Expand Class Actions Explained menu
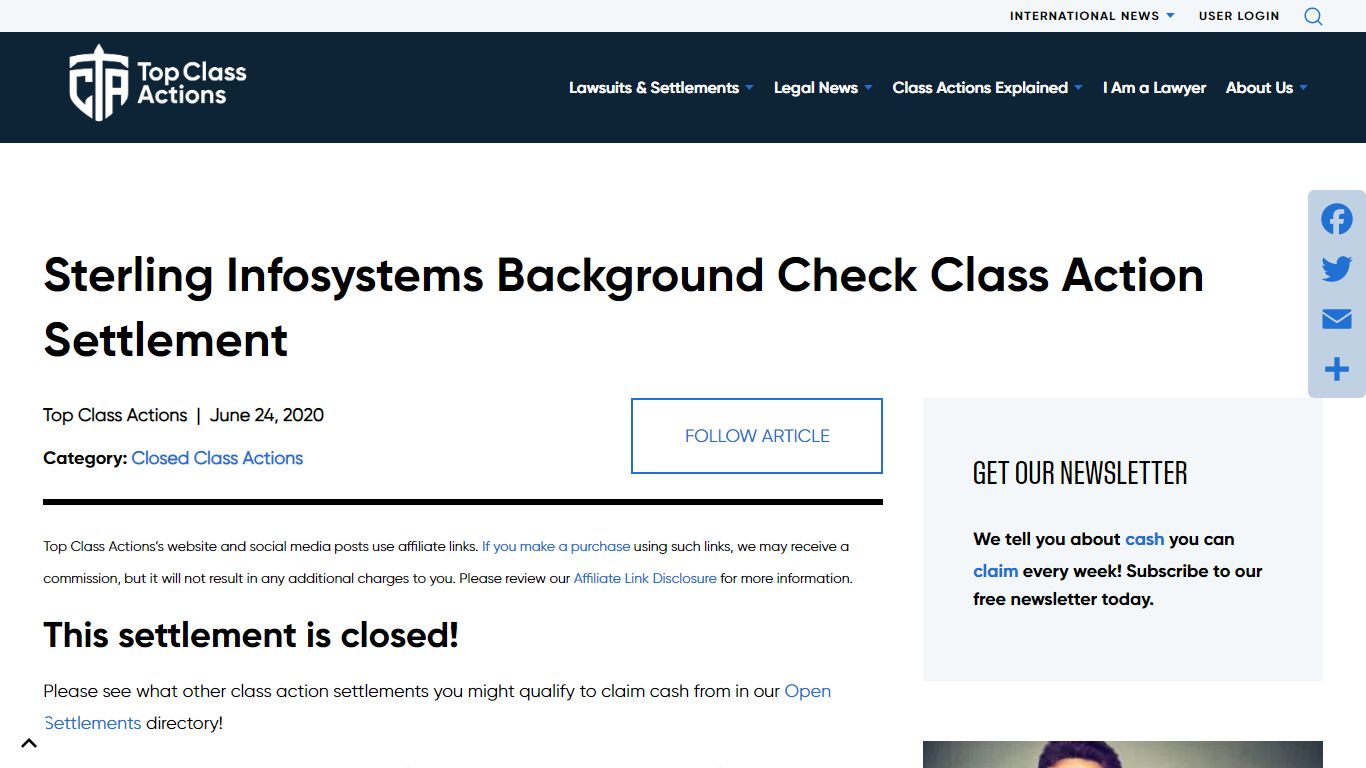1366x768 pixels. click(987, 88)
